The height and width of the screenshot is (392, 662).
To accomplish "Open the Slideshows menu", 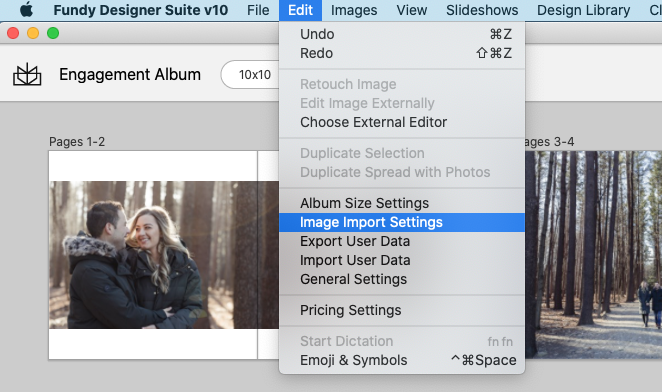I will [x=482, y=10].
